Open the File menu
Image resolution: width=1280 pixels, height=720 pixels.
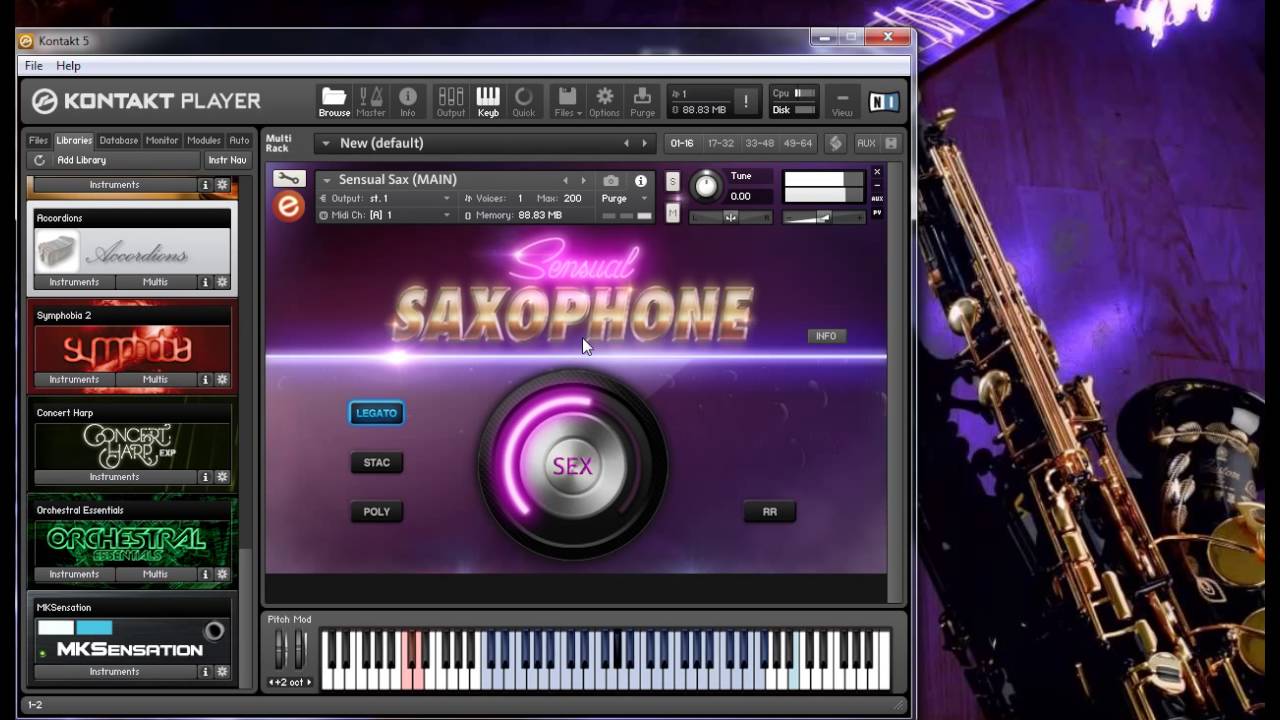[33, 65]
